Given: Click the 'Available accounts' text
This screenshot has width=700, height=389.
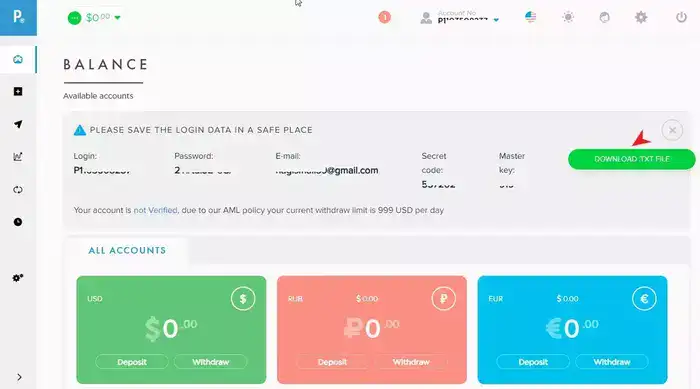Looking at the screenshot, I should coord(98,96).
